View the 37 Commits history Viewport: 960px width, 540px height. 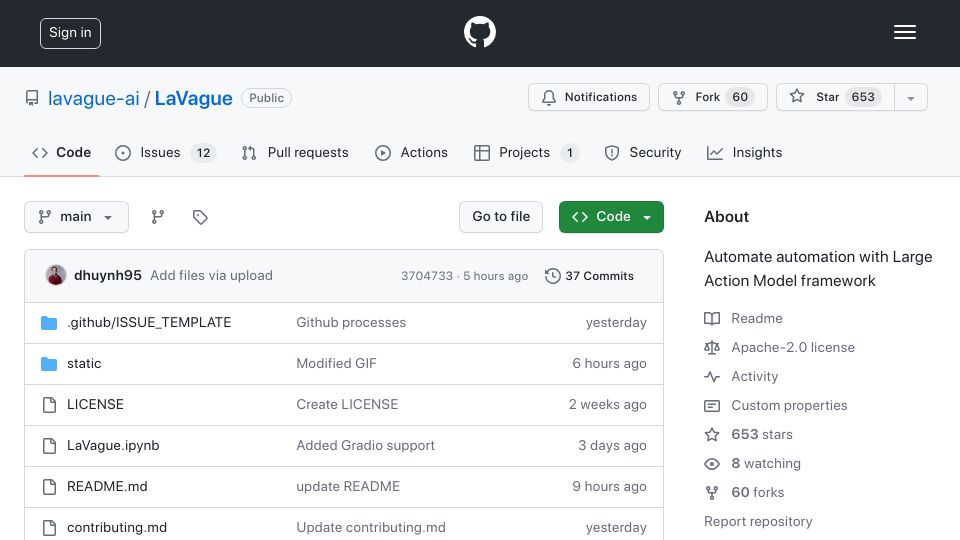click(x=589, y=276)
